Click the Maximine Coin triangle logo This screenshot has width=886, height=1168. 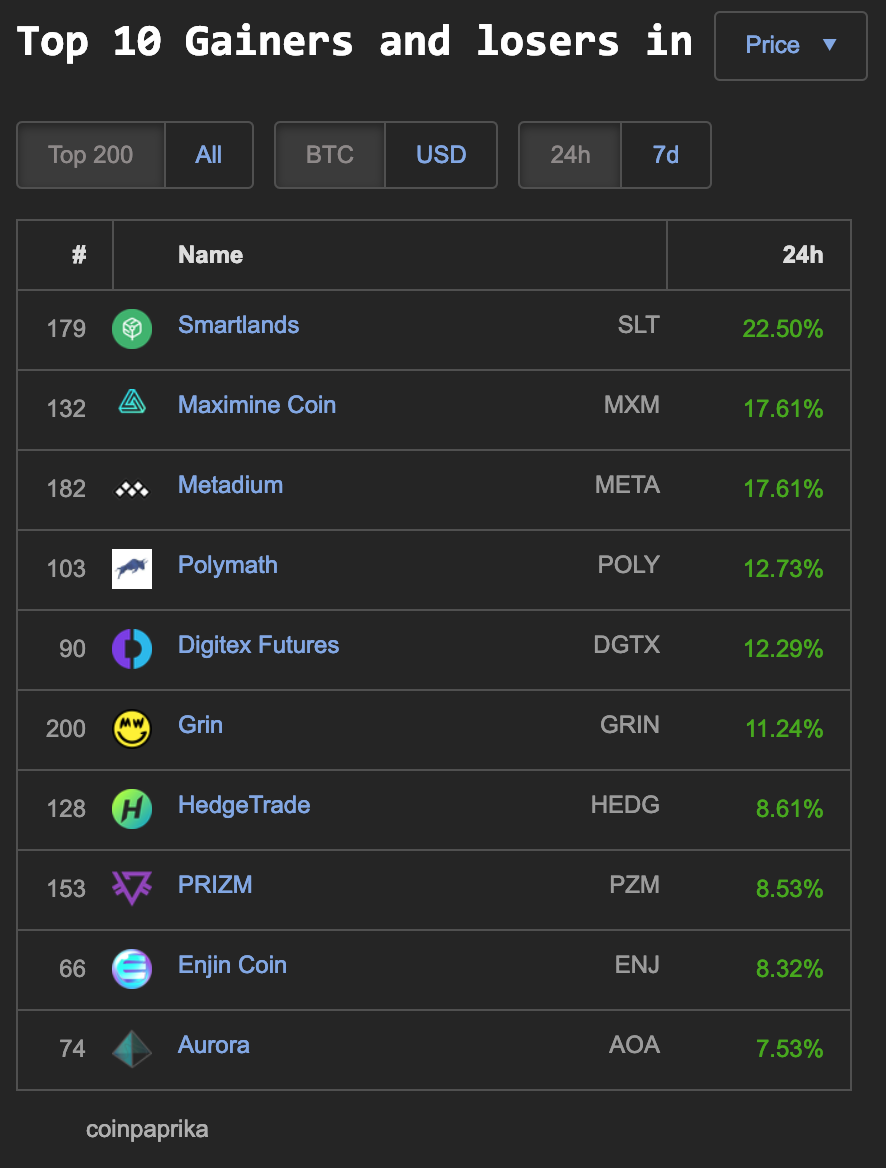click(132, 402)
